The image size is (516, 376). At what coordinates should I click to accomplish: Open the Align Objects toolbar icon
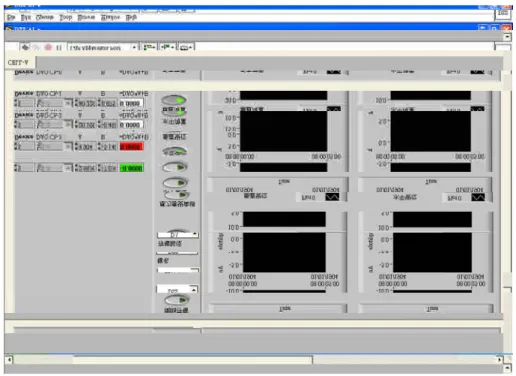point(149,48)
